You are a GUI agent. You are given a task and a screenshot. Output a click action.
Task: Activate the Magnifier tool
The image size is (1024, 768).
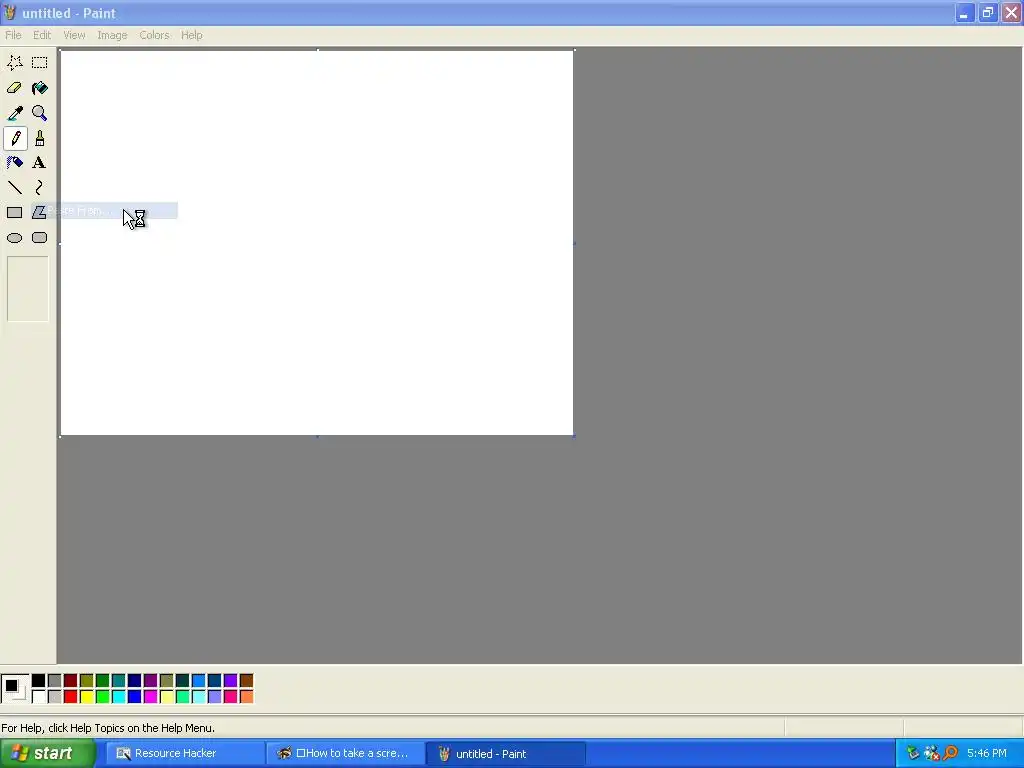(x=40, y=113)
